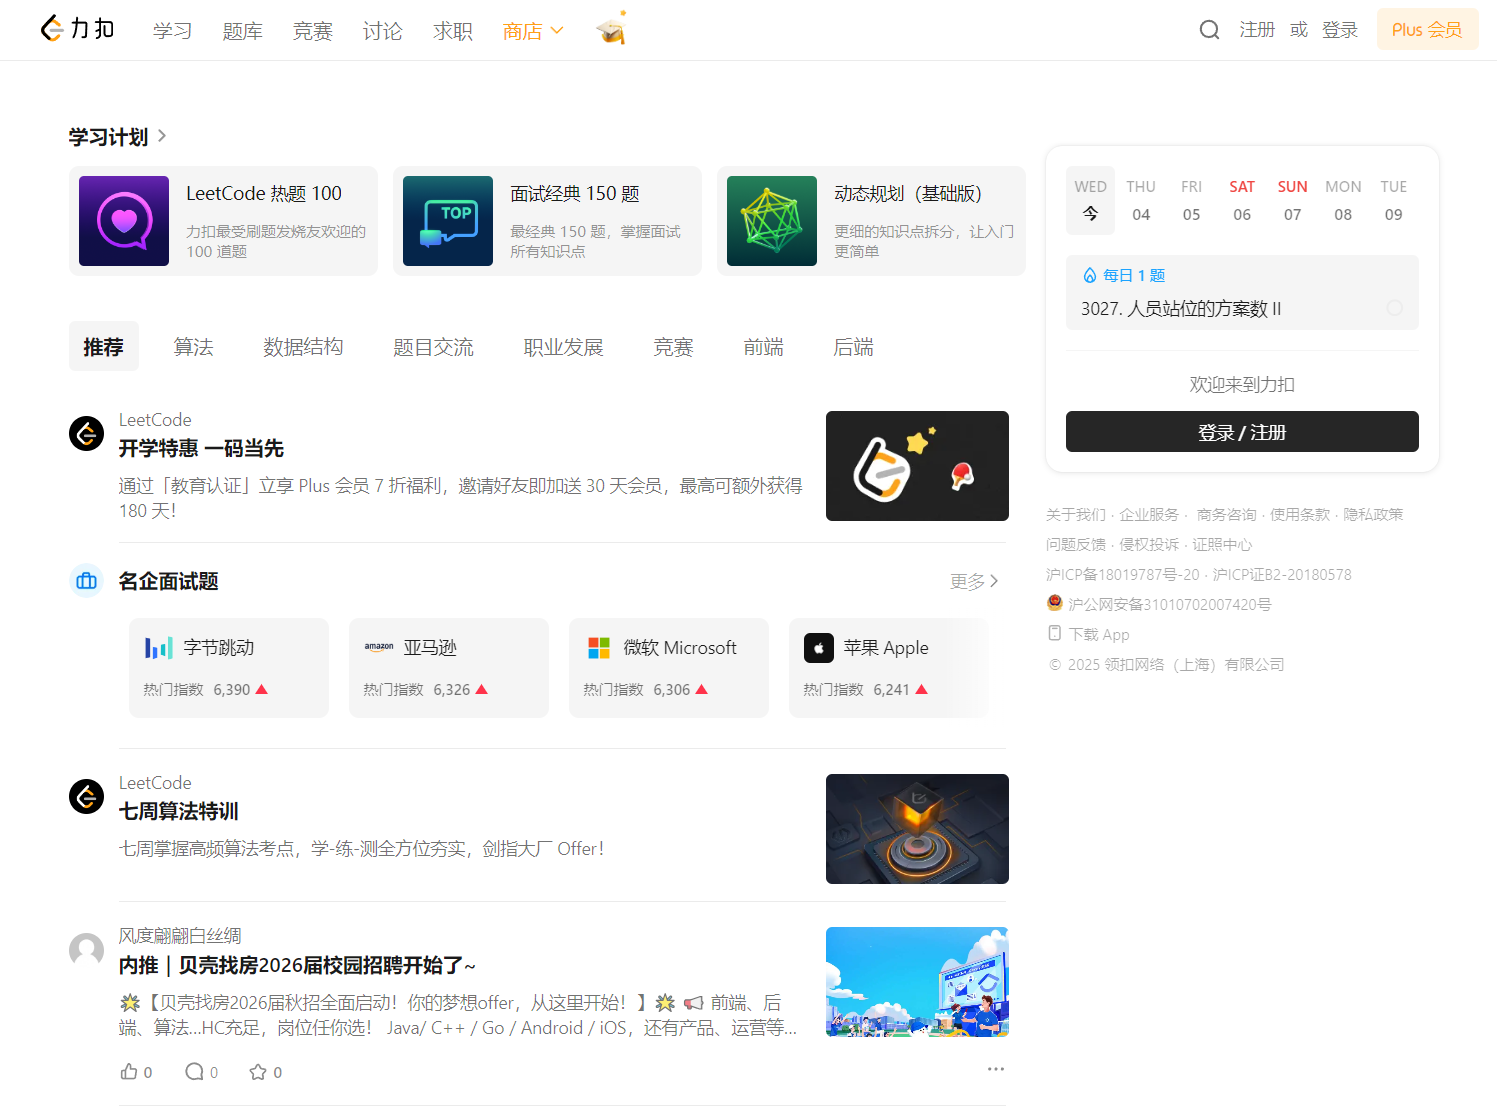Click the LeetCode 力扣 logo
Viewport: 1497px width, 1109px height.
click(77, 29)
